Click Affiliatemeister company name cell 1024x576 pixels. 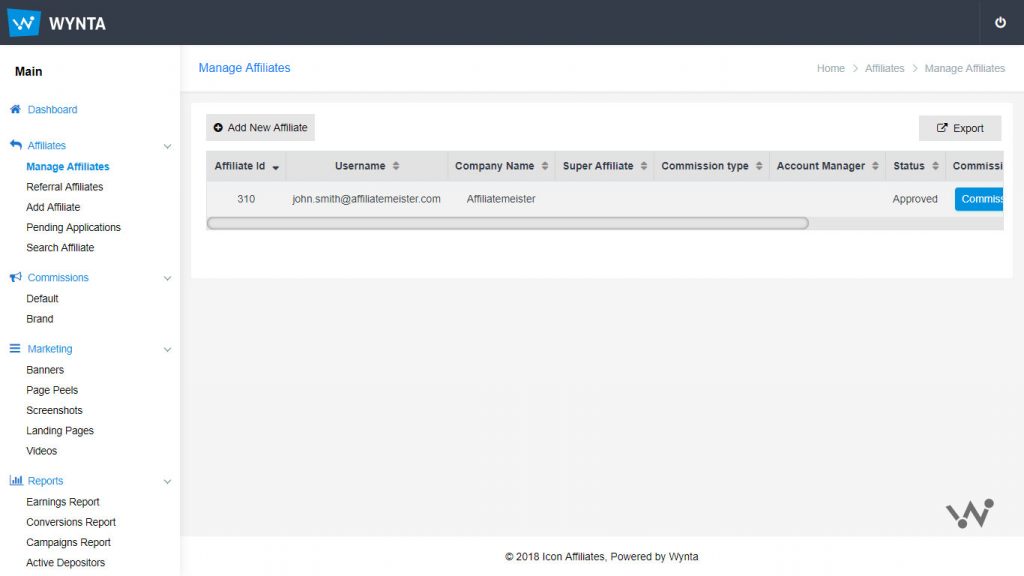(501, 199)
